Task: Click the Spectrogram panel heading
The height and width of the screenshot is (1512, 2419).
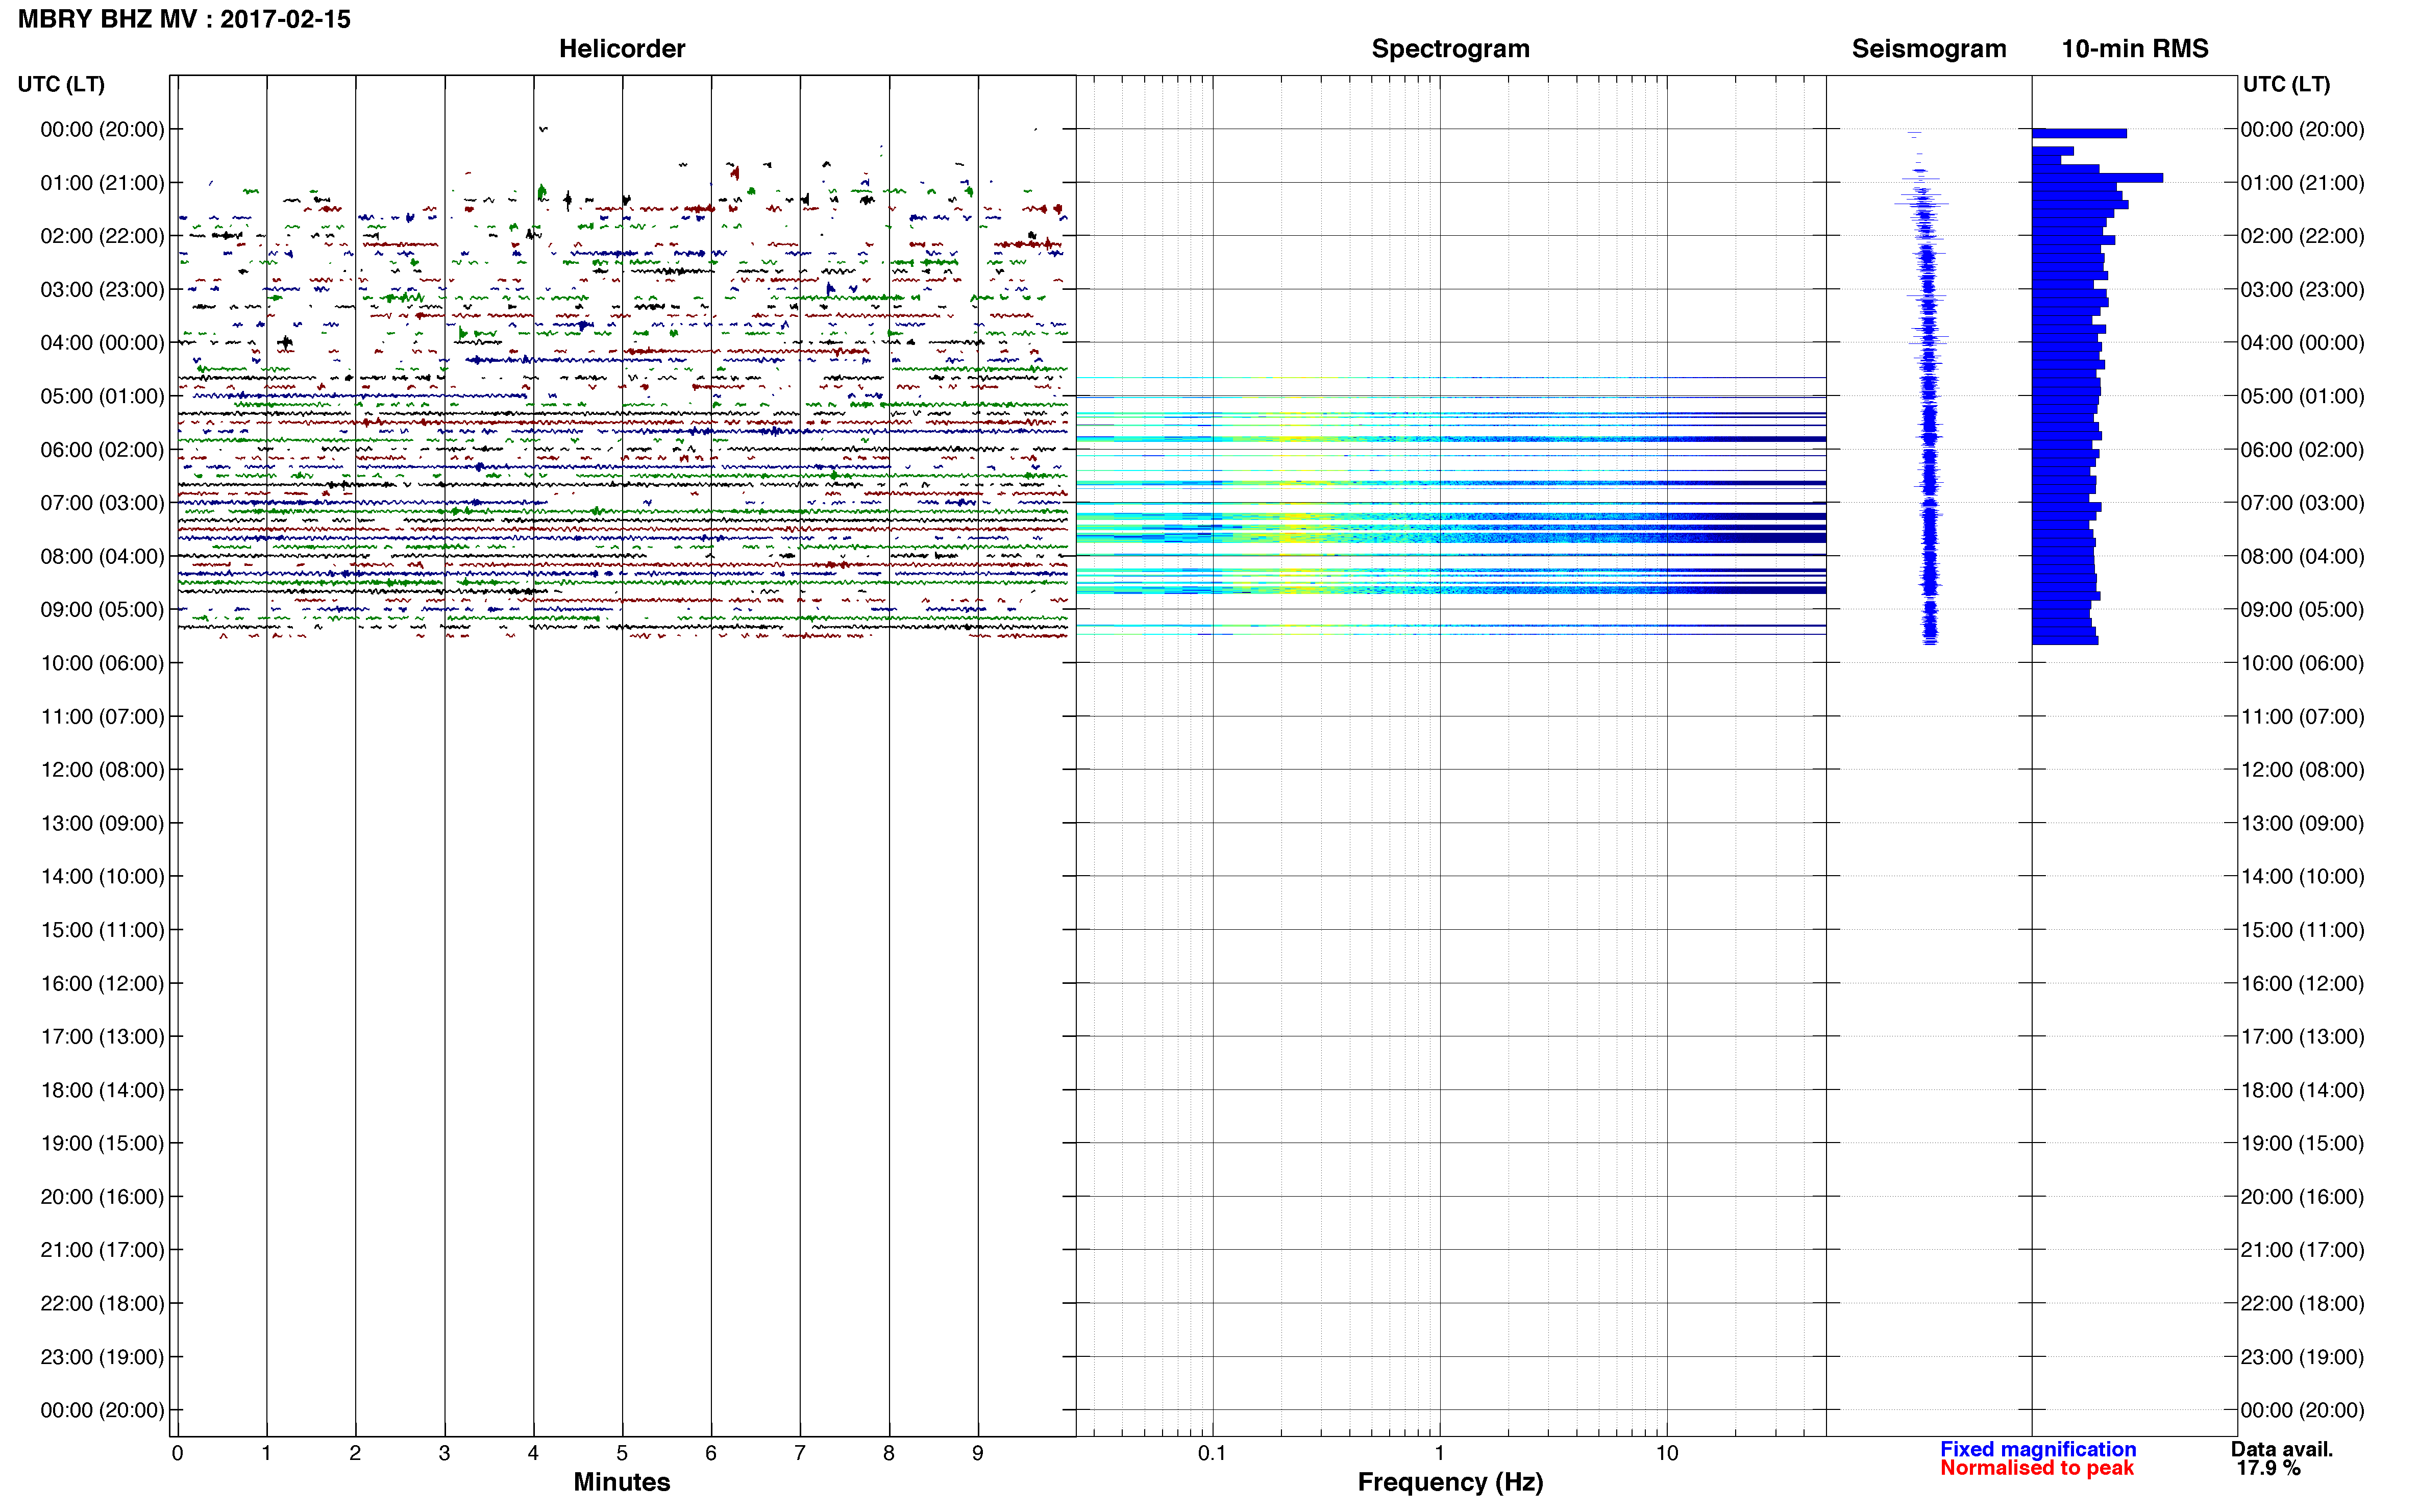Action: pyautogui.click(x=1450, y=49)
